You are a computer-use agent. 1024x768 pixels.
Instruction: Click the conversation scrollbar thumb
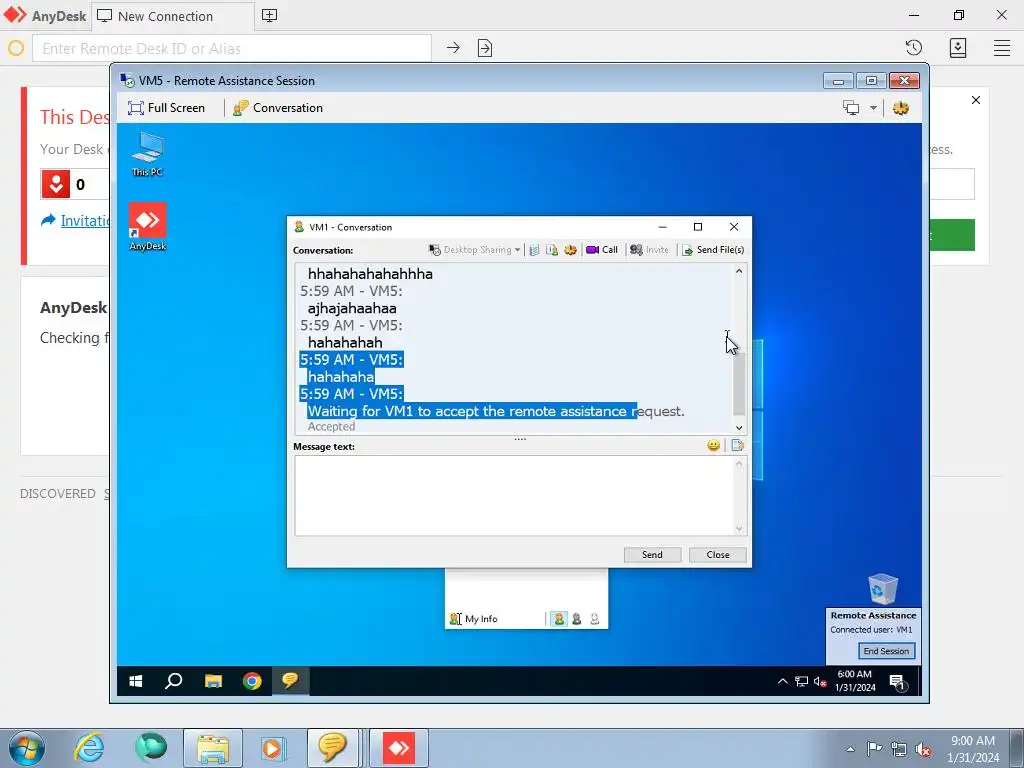(739, 385)
